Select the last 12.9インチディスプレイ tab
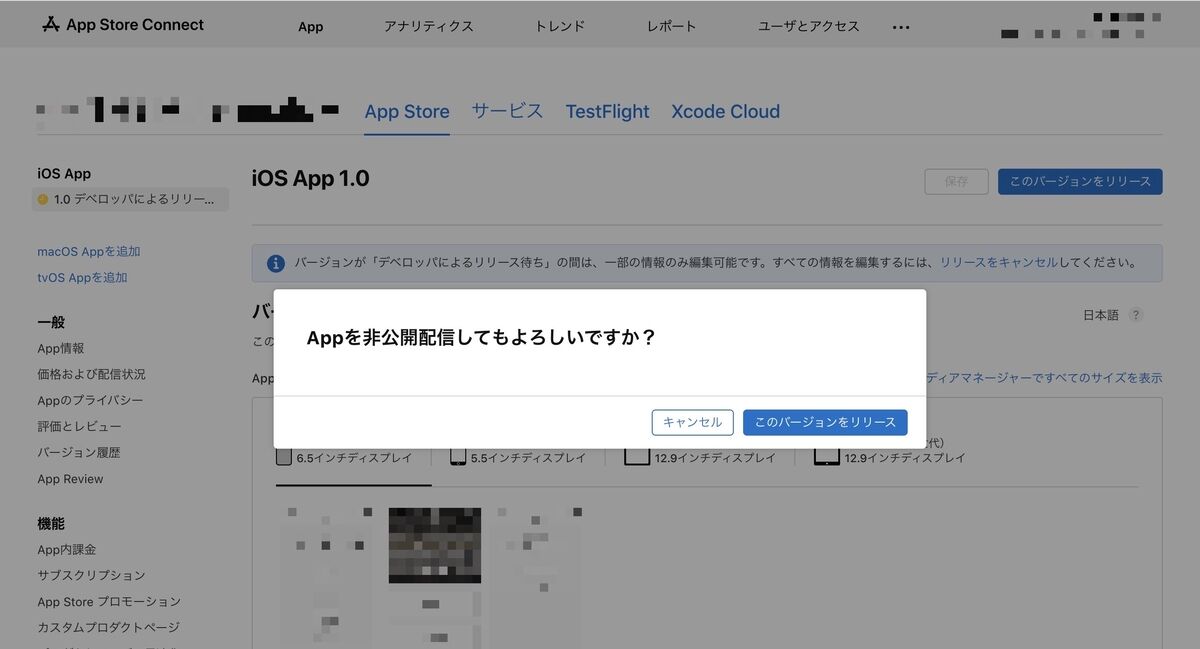This screenshot has height=649, width=1200. 890,457
